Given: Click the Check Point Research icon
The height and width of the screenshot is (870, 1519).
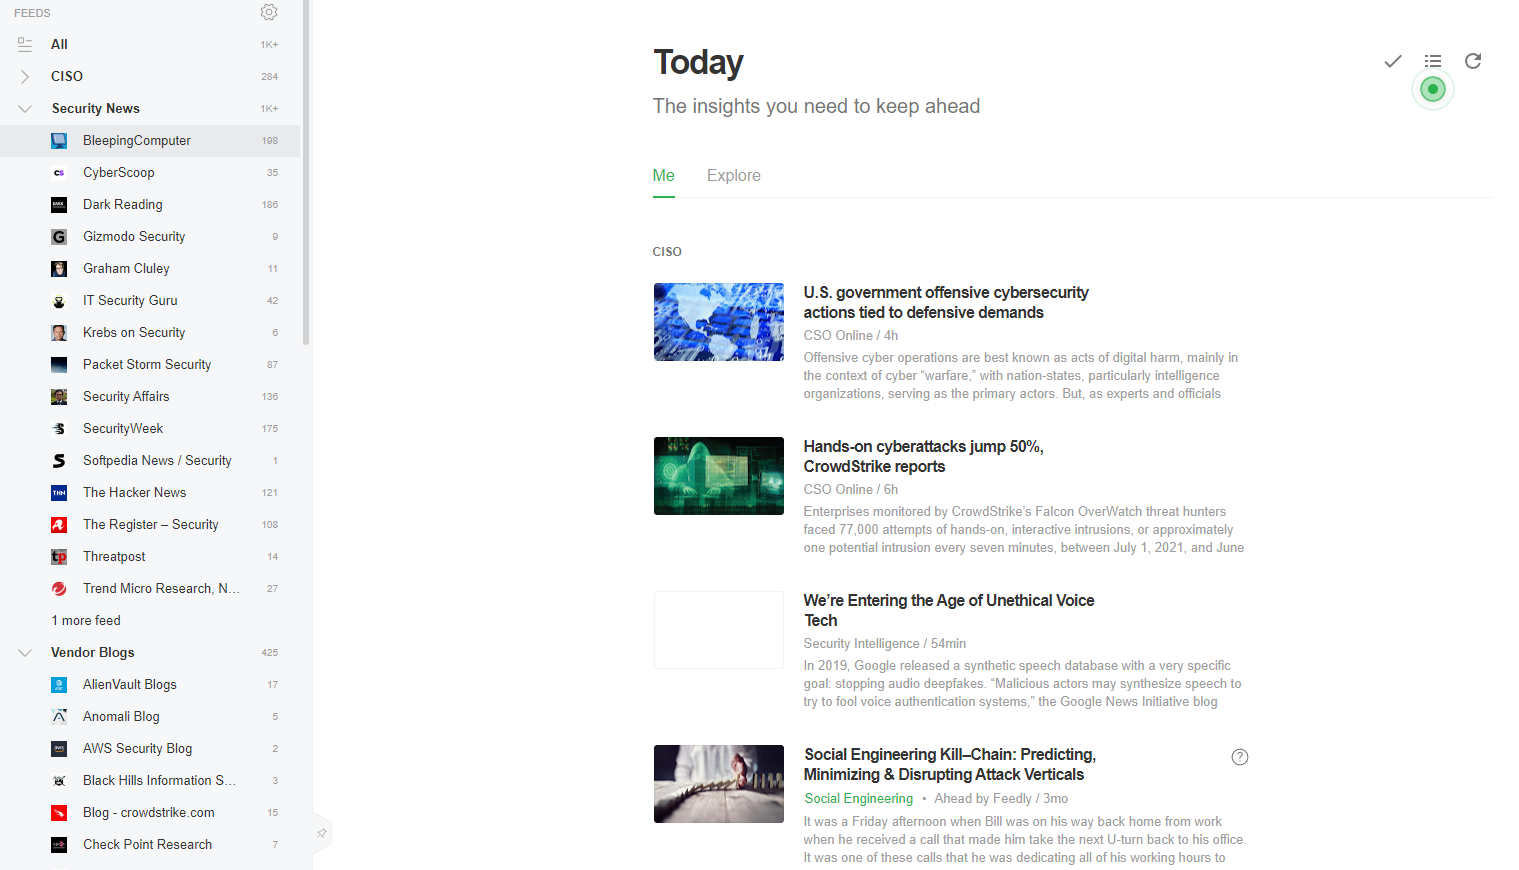Looking at the screenshot, I should coord(59,845).
